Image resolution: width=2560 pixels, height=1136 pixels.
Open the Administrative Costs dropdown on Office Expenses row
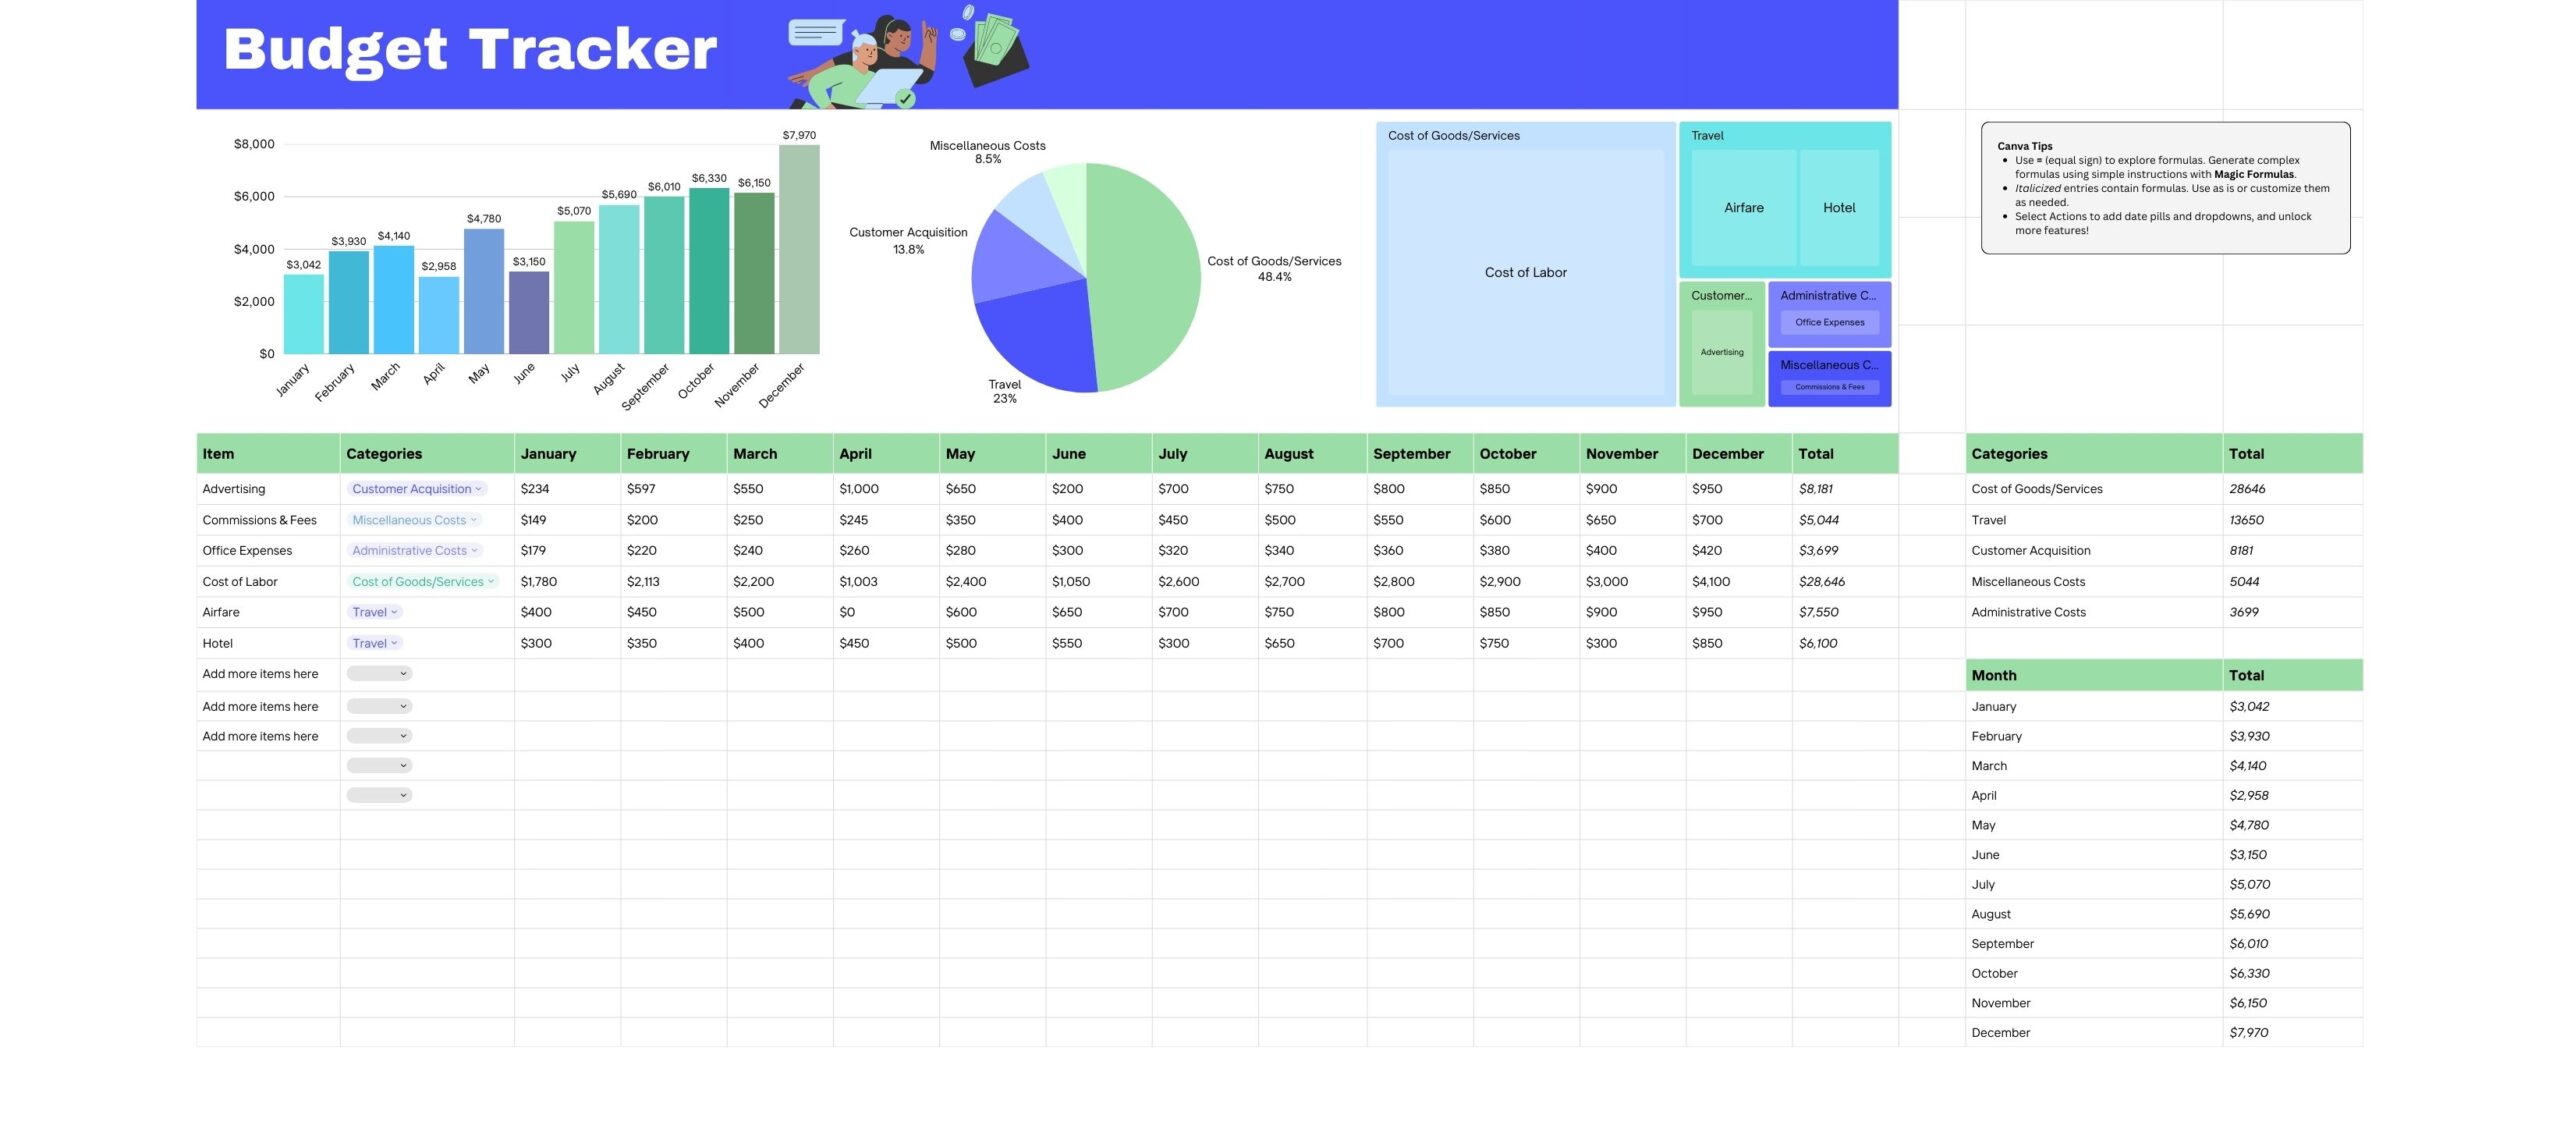pyautogui.click(x=413, y=550)
